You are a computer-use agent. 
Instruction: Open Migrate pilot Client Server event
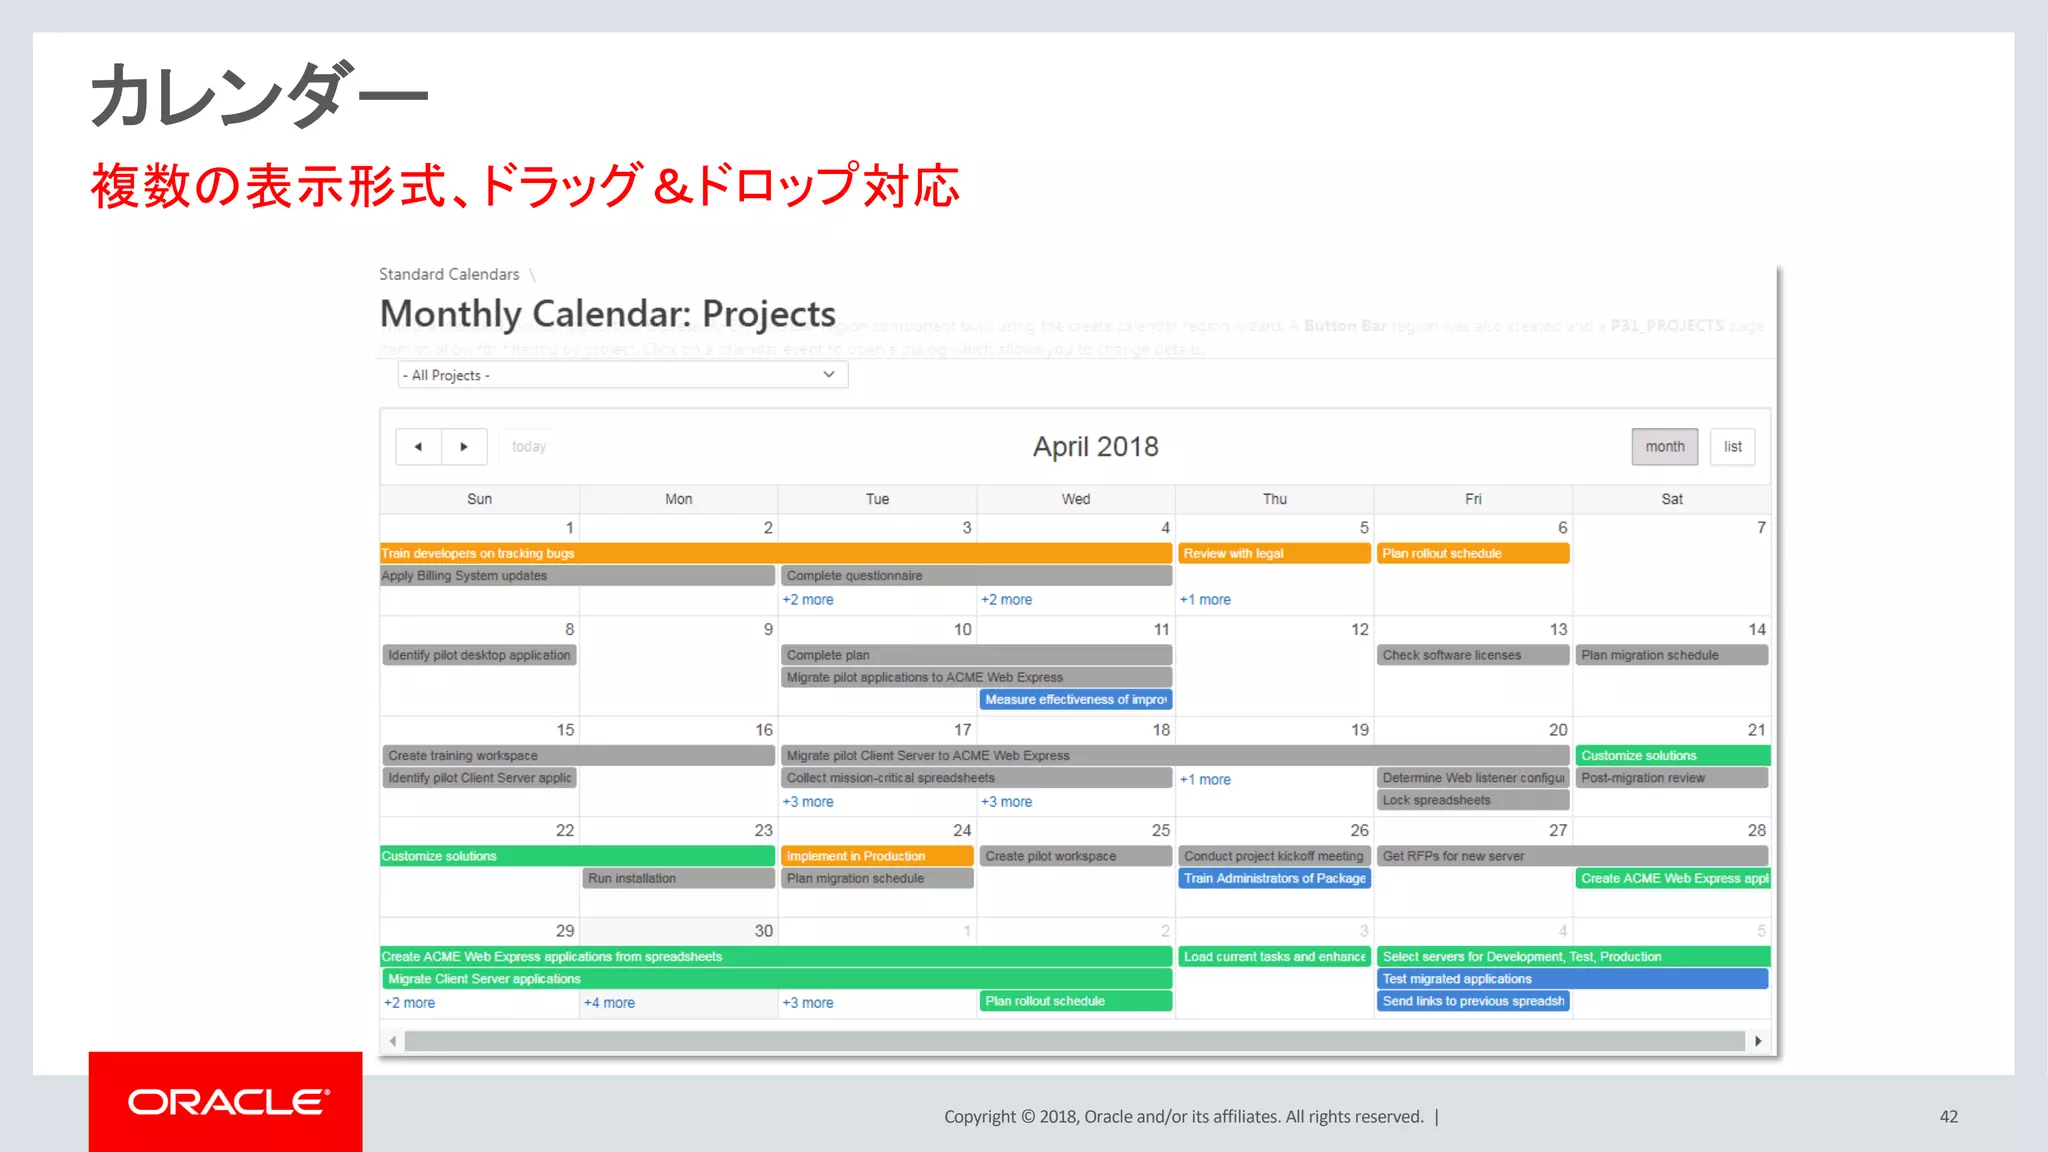pyautogui.click(x=1175, y=756)
